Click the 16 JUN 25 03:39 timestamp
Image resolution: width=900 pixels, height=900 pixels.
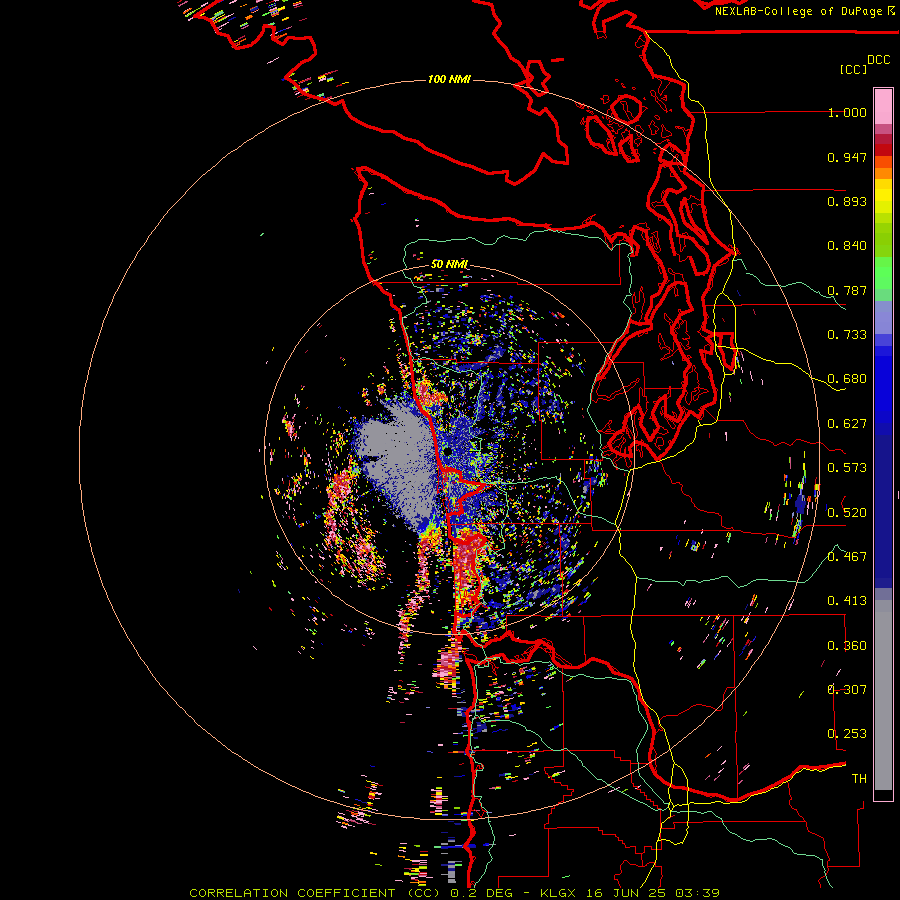(653, 893)
